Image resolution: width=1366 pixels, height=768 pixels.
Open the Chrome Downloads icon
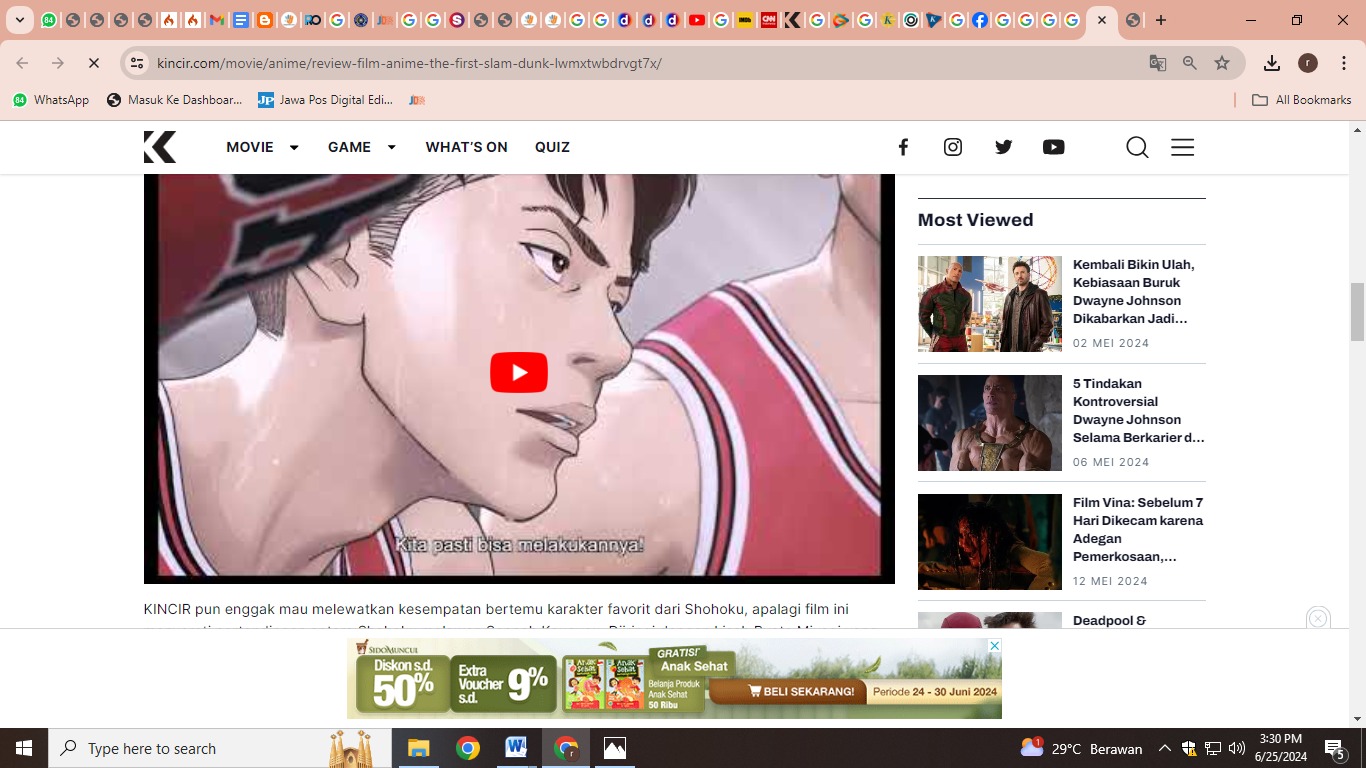1272,63
